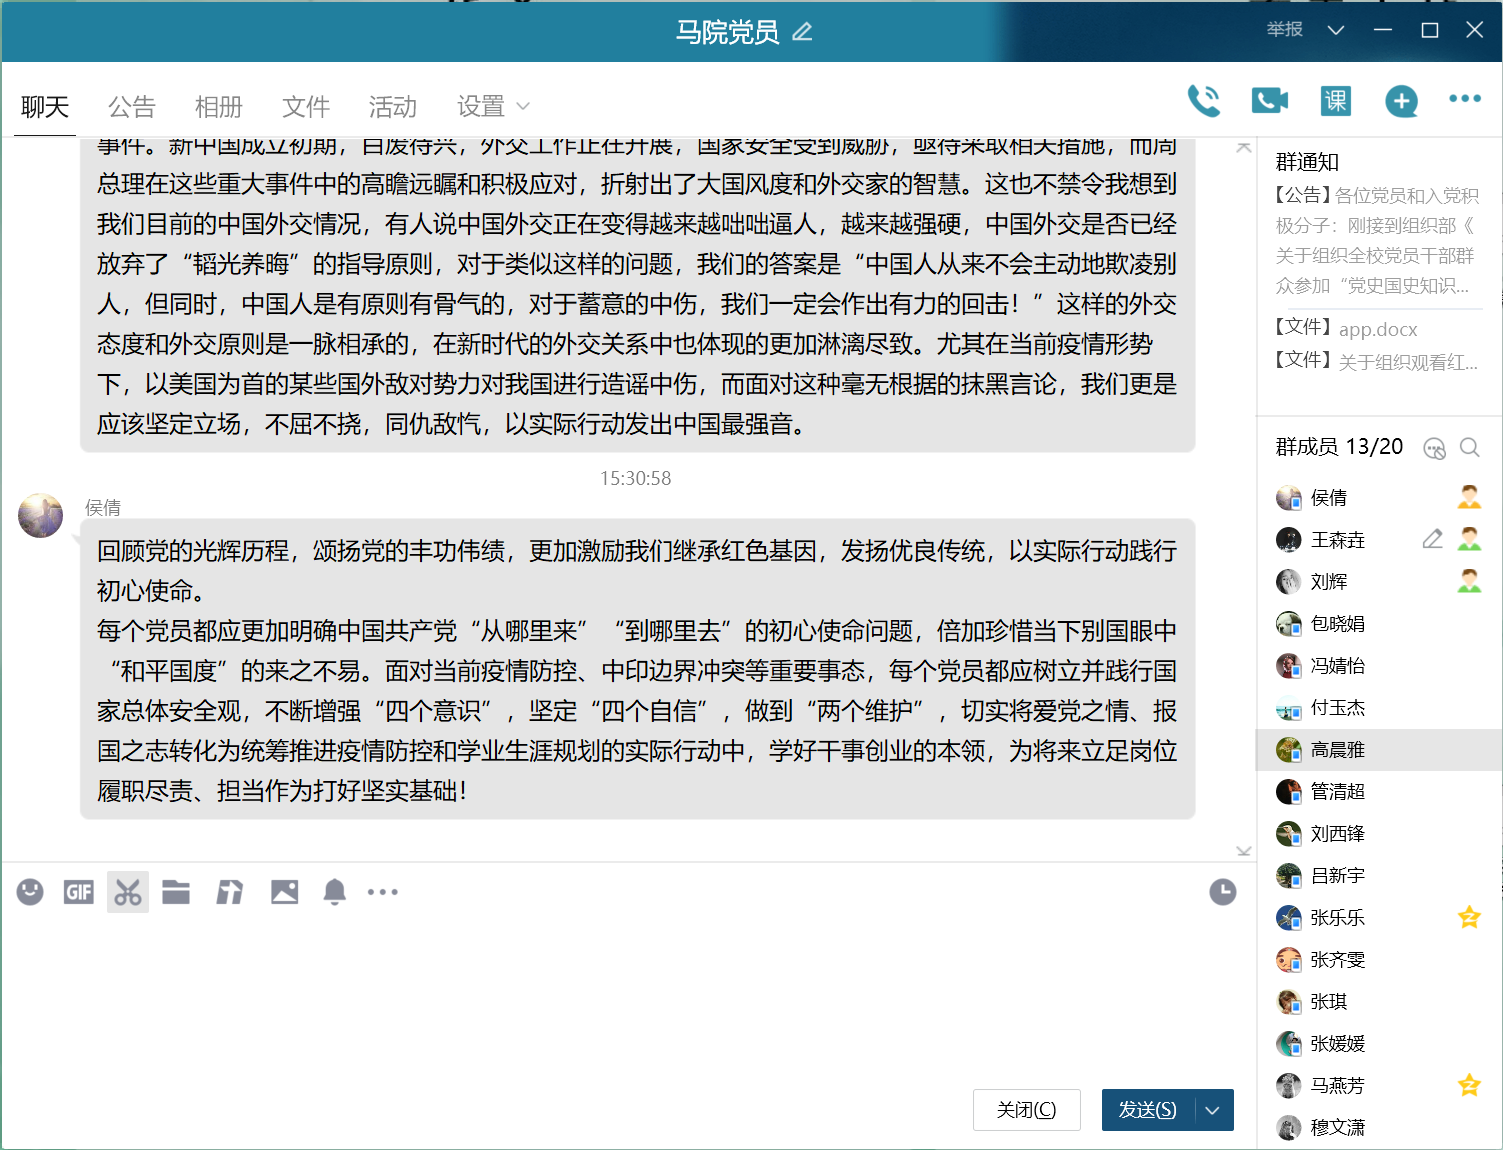
Task: Click the send picture icon
Action: [x=285, y=892]
